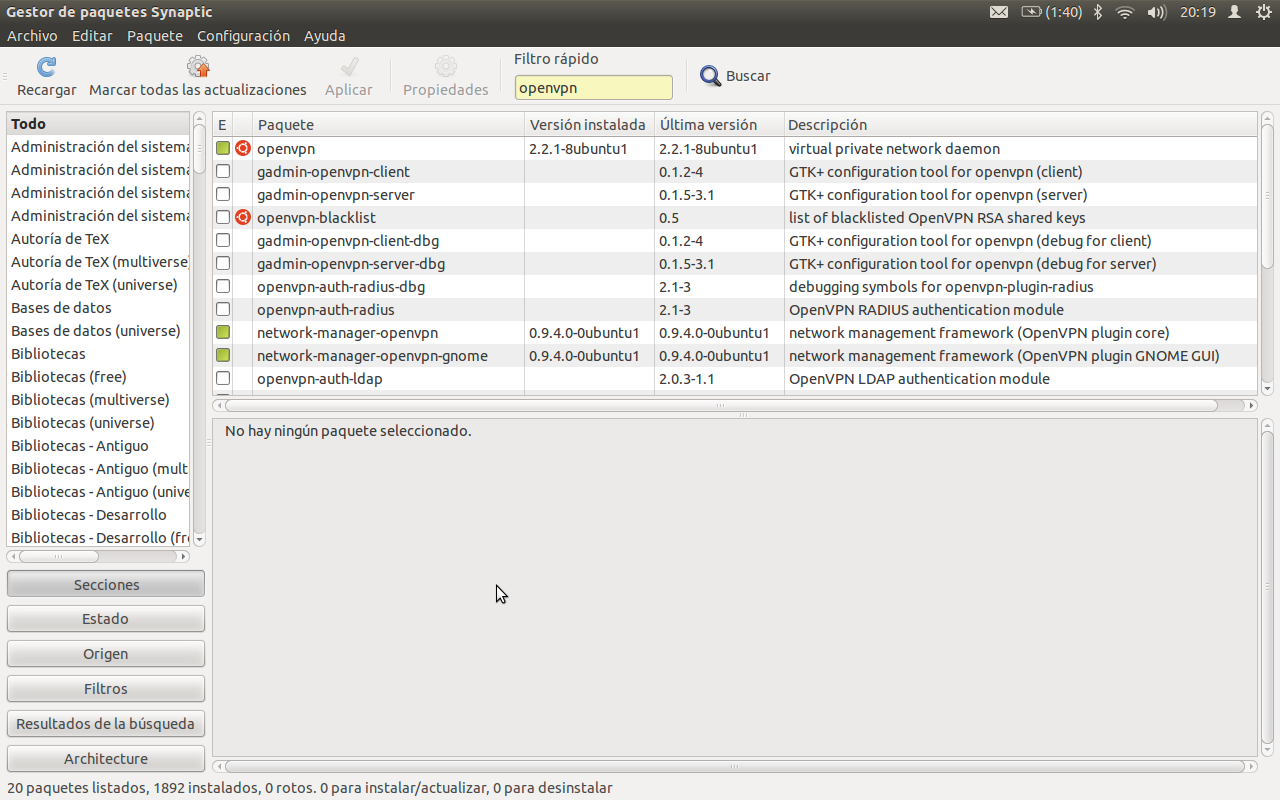Click the Estado button
The width and height of the screenshot is (1280, 800).
(x=106, y=619)
